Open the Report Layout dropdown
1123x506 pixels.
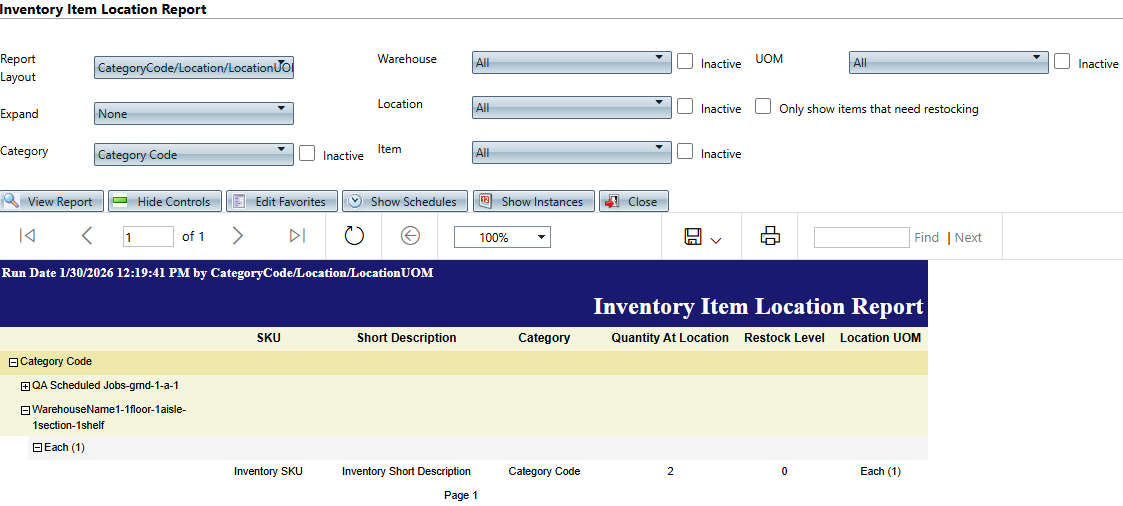[x=193, y=67]
